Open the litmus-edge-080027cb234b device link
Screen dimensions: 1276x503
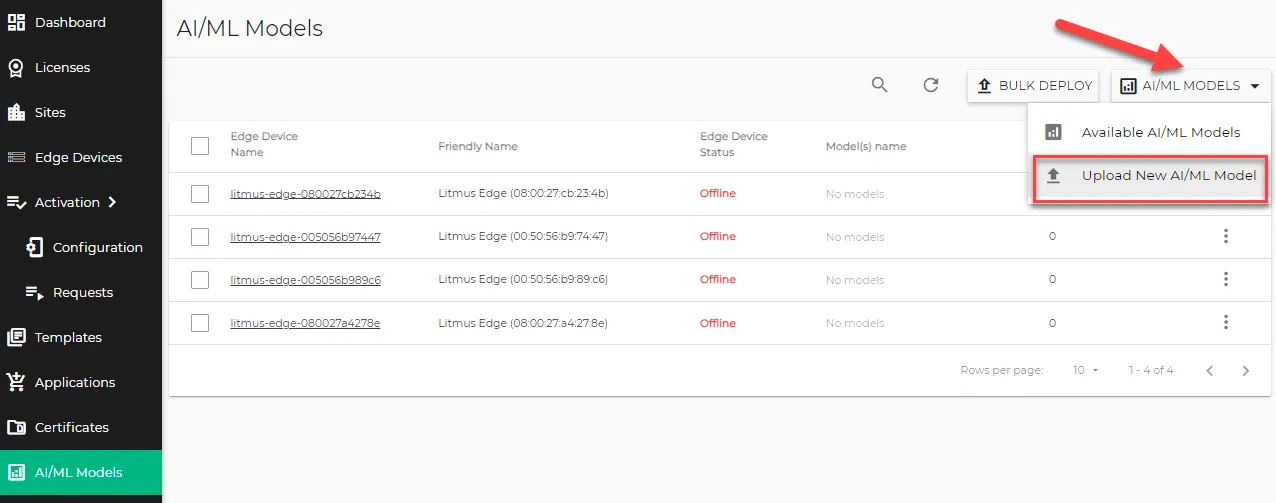[305, 194]
